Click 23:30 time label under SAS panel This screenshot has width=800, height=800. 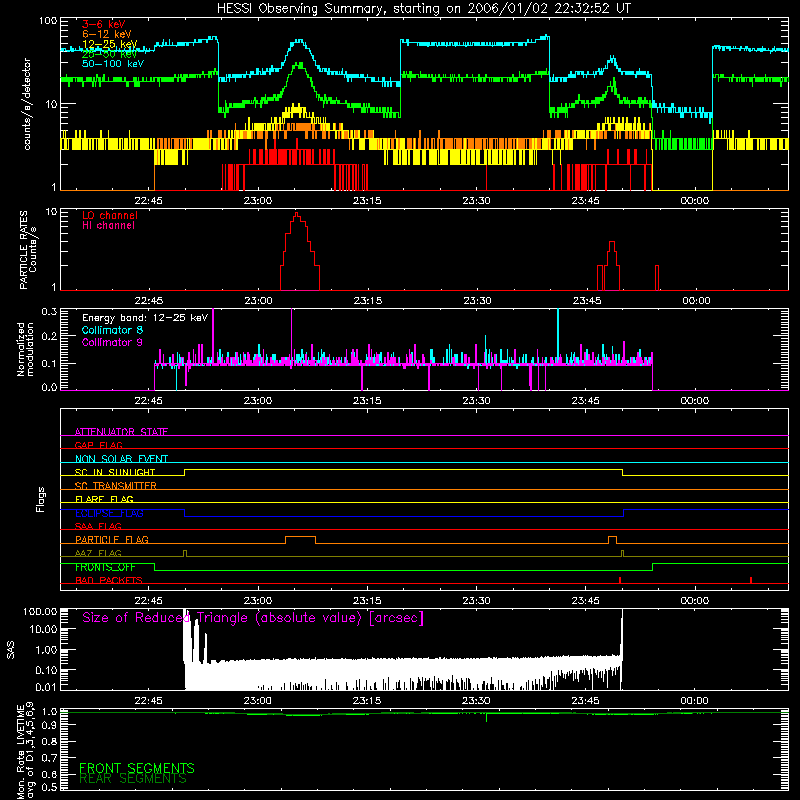476,701
